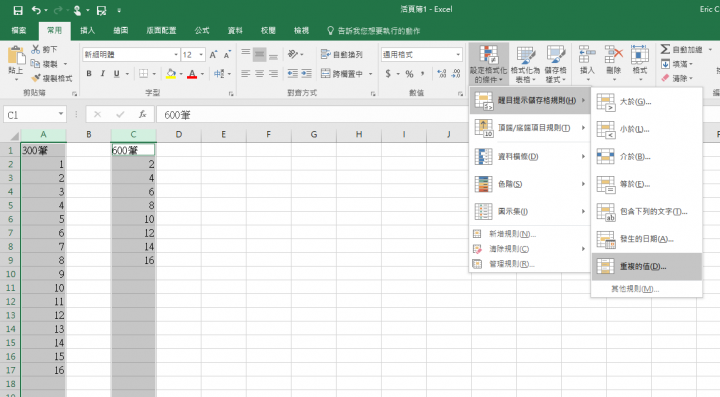Open the File (檔案) tab

click(x=19, y=31)
